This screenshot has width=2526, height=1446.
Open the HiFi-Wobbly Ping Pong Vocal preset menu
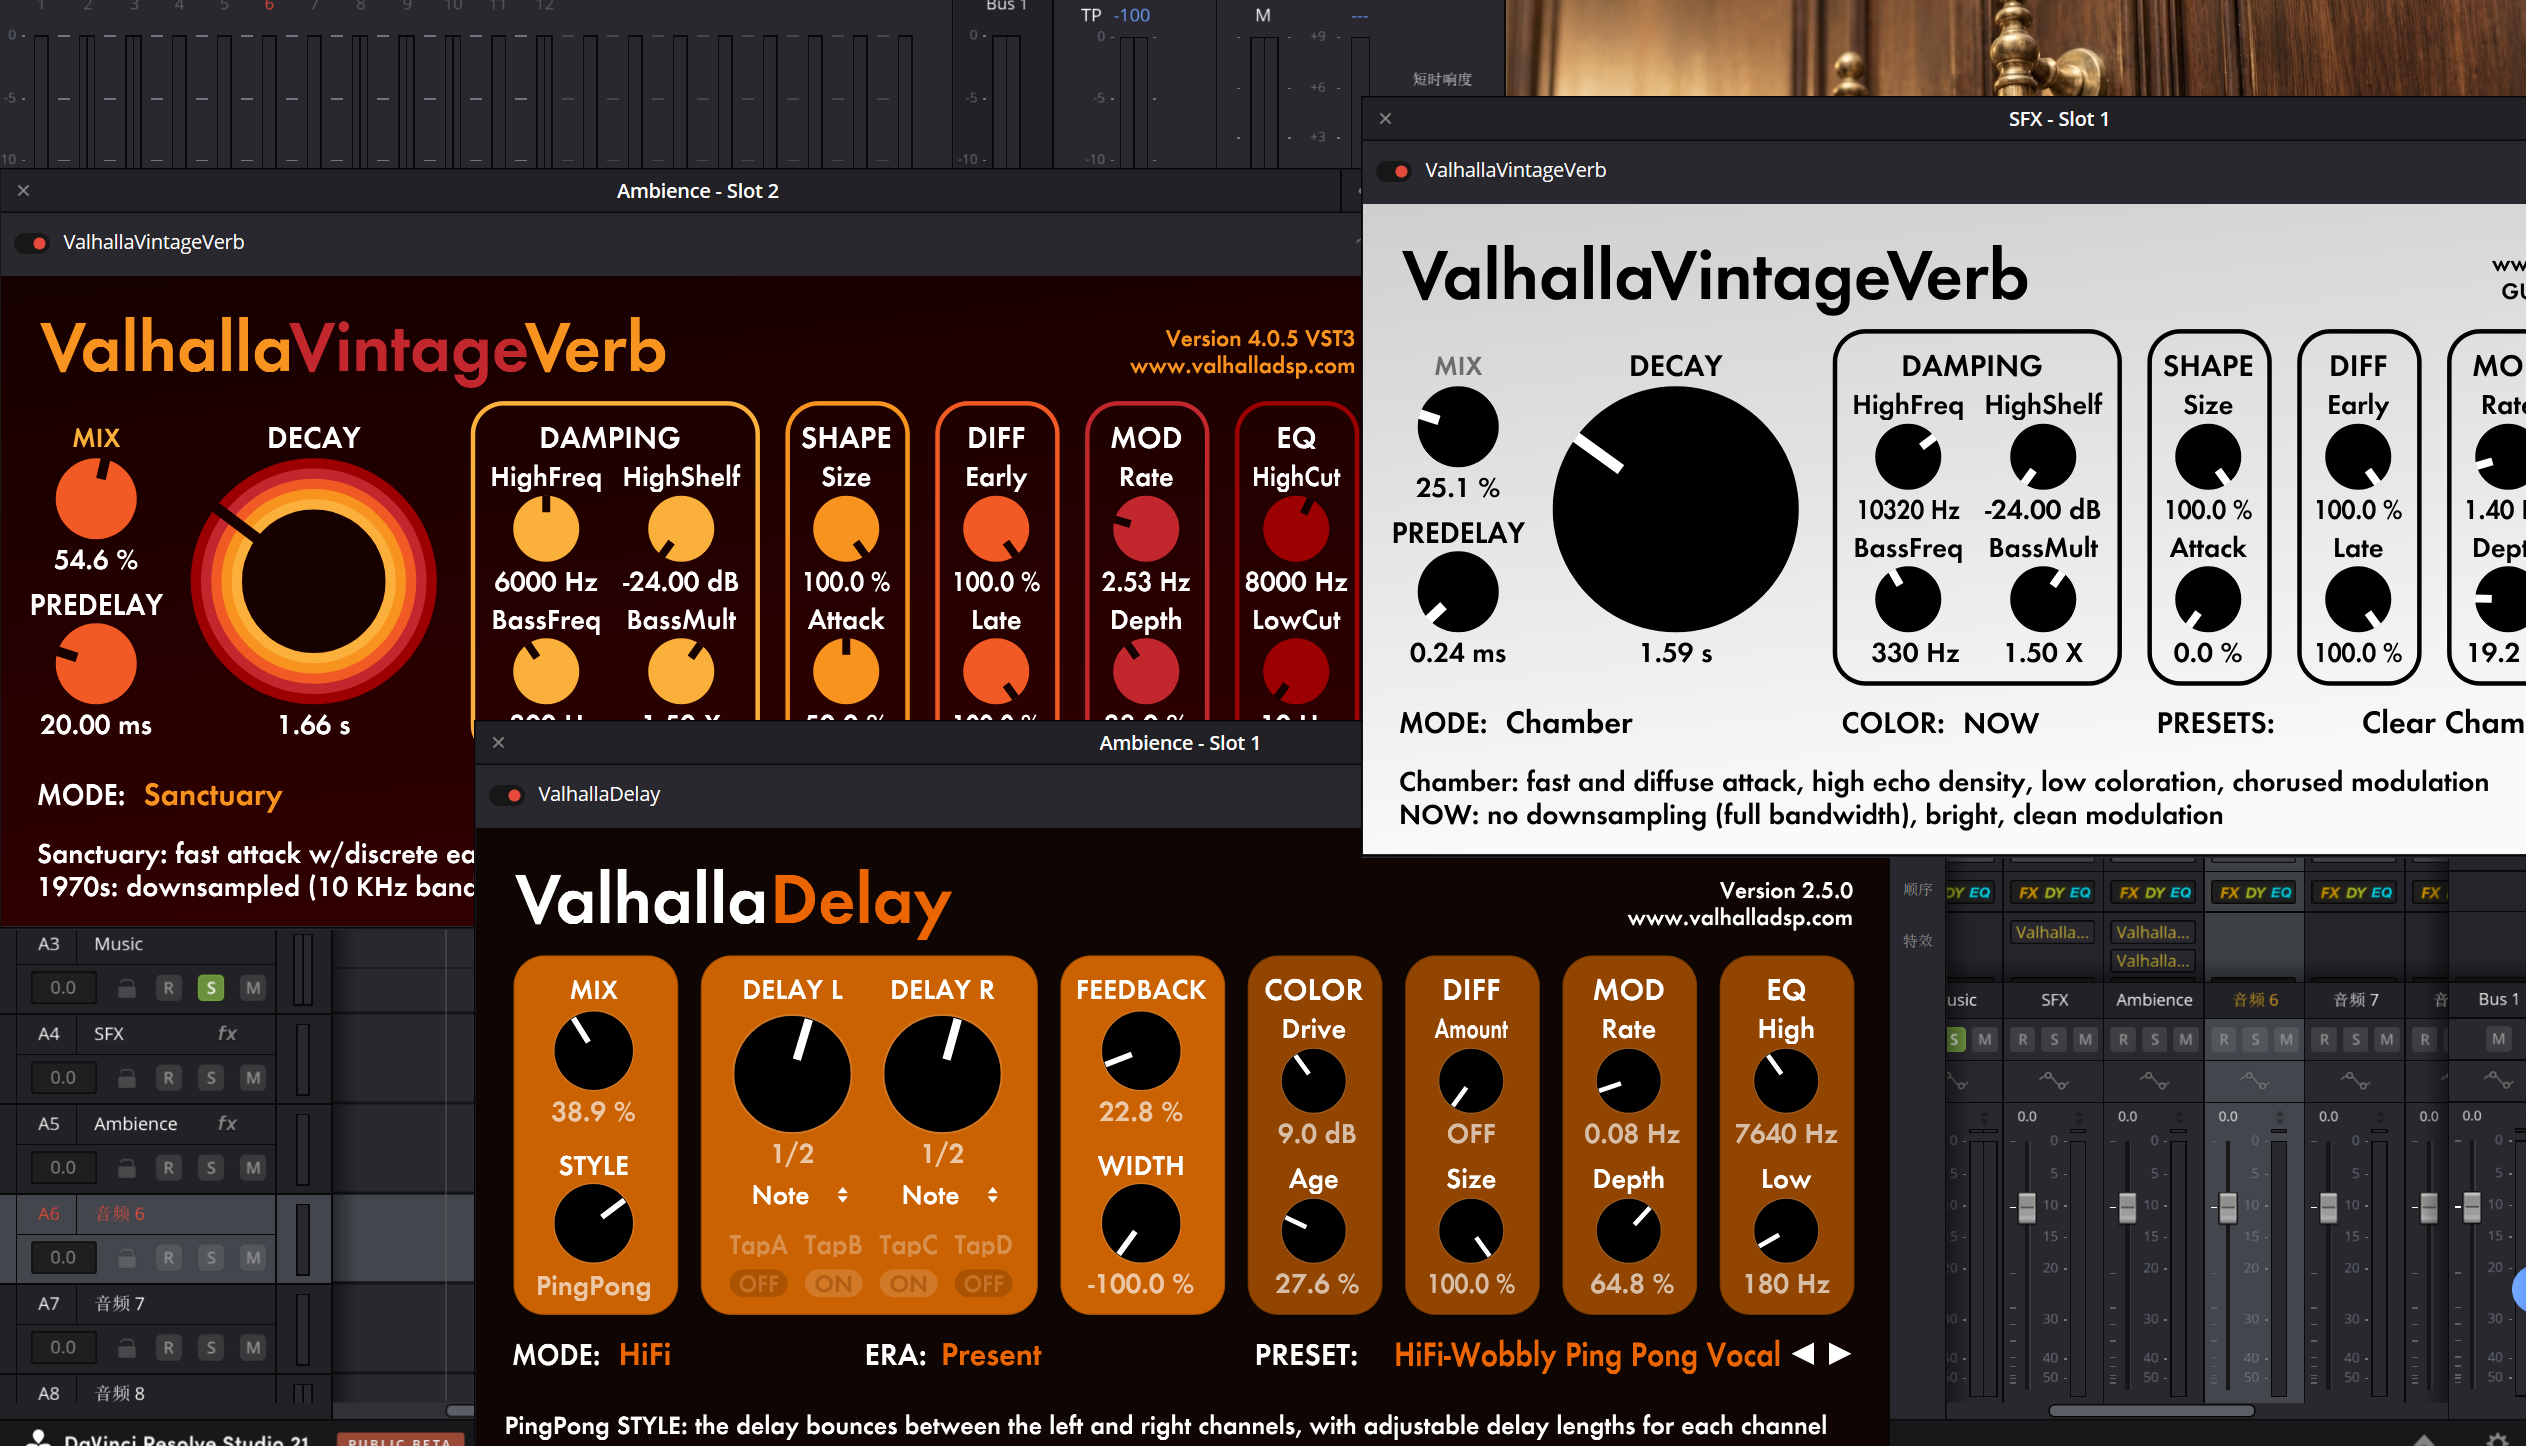[1587, 1355]
